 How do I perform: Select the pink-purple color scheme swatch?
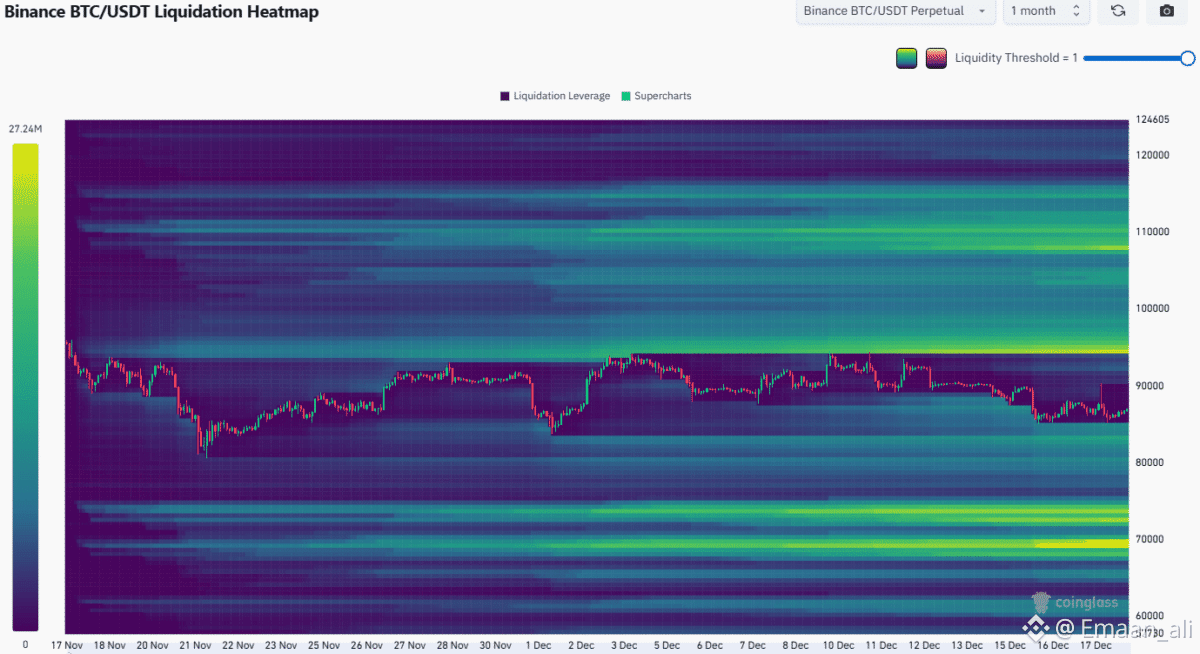tap(936, 58)
